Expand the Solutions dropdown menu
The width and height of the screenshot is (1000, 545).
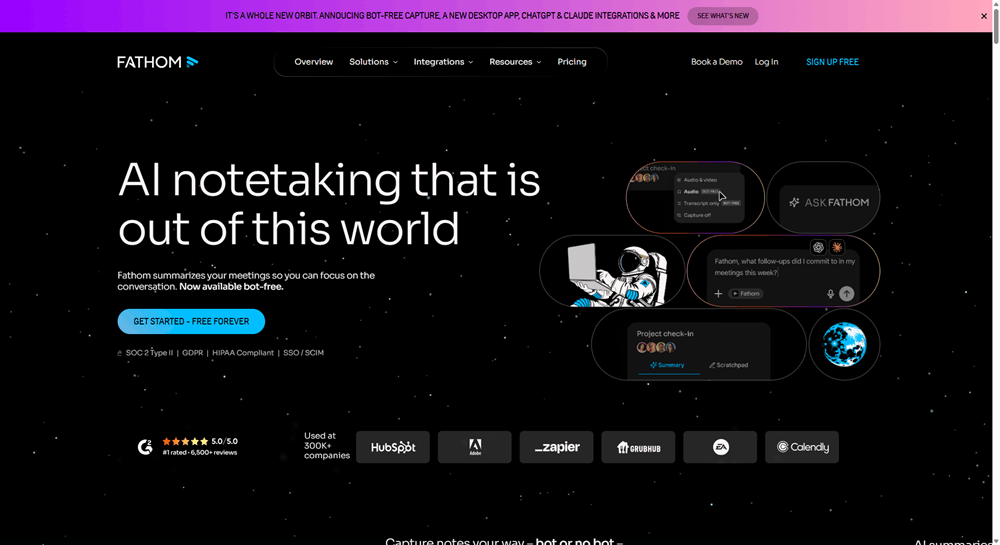click(x=373, y=62)
